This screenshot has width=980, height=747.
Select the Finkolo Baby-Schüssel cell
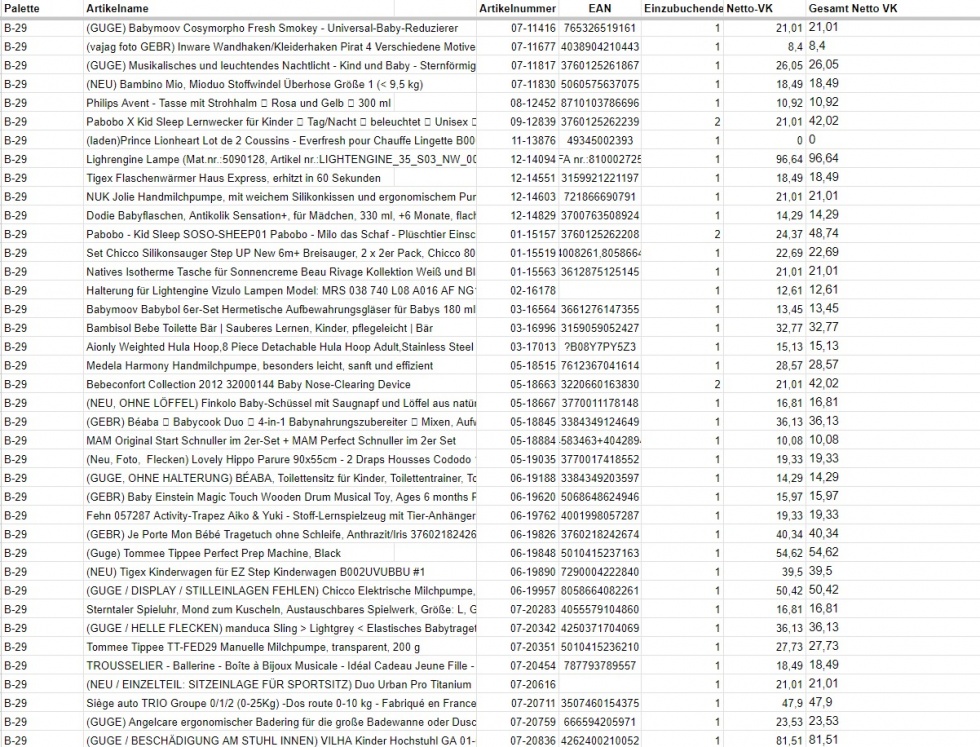pos(281,403)
